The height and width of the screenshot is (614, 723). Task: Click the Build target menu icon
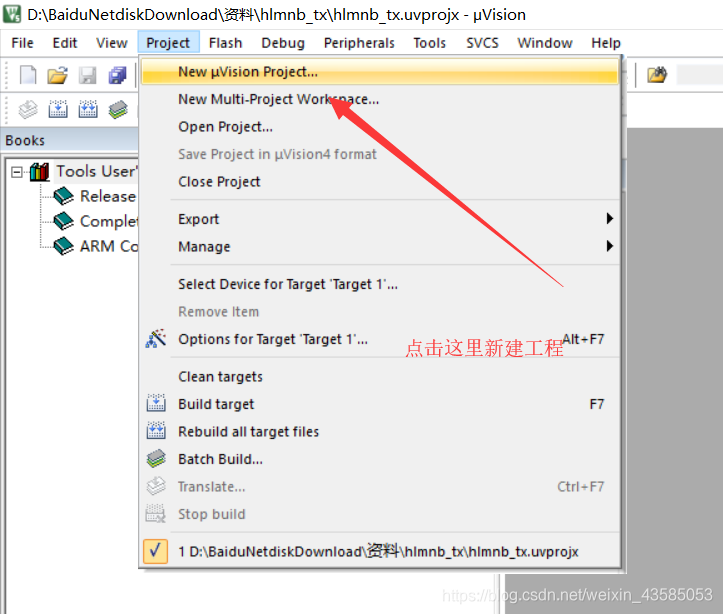pyautogui.click(x=156, y=403)
